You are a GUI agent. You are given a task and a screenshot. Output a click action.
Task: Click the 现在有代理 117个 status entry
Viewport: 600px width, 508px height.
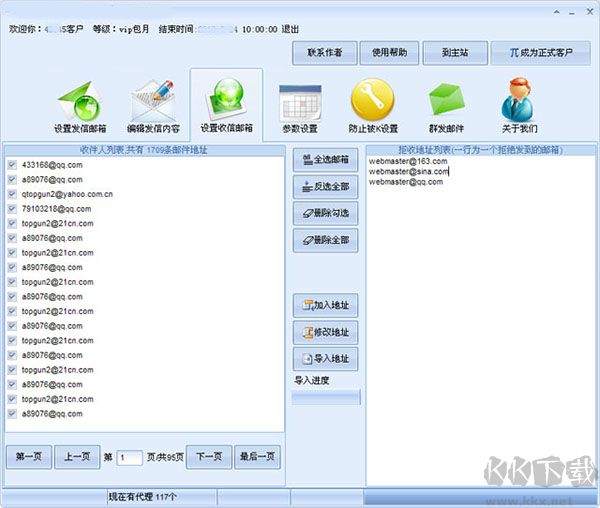[142, 497]
